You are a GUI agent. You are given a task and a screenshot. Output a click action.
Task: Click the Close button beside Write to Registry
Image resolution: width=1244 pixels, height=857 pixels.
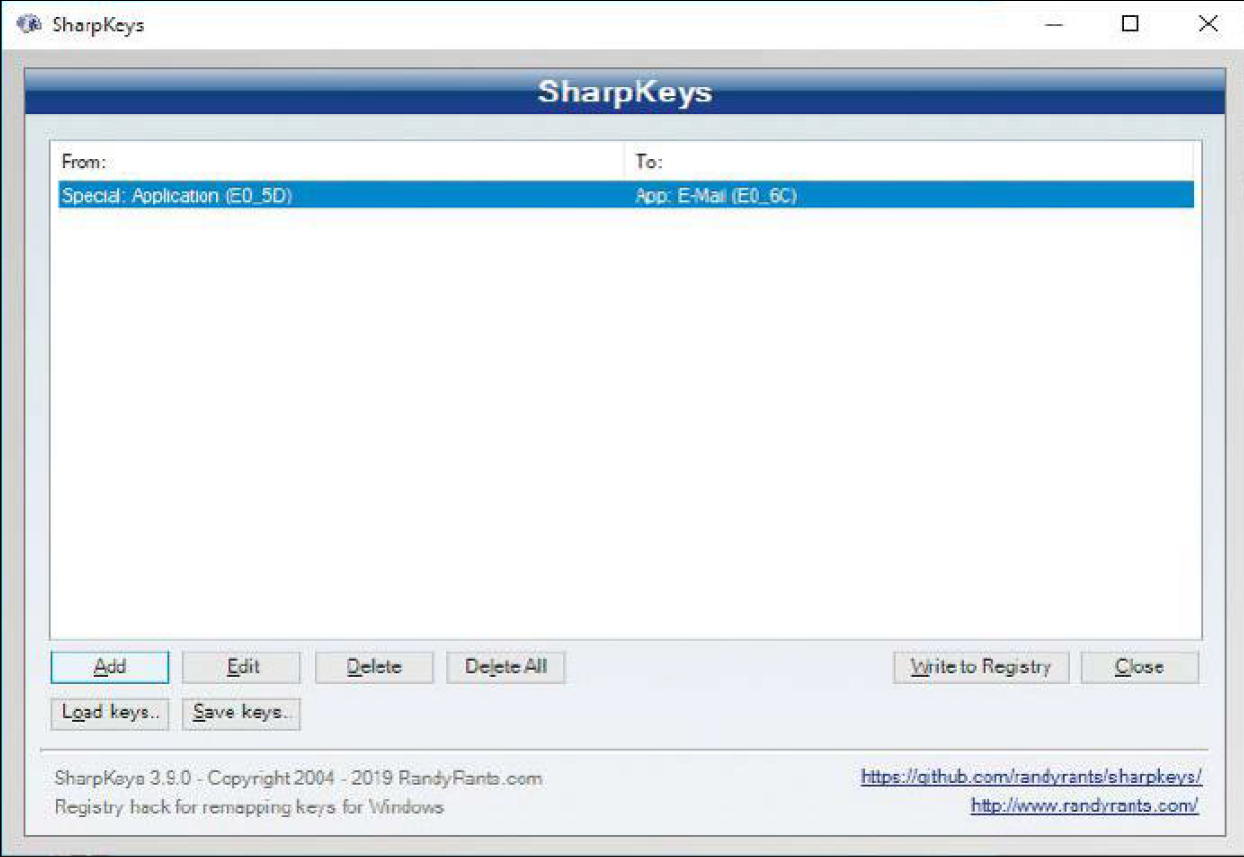coord(1139,667)
